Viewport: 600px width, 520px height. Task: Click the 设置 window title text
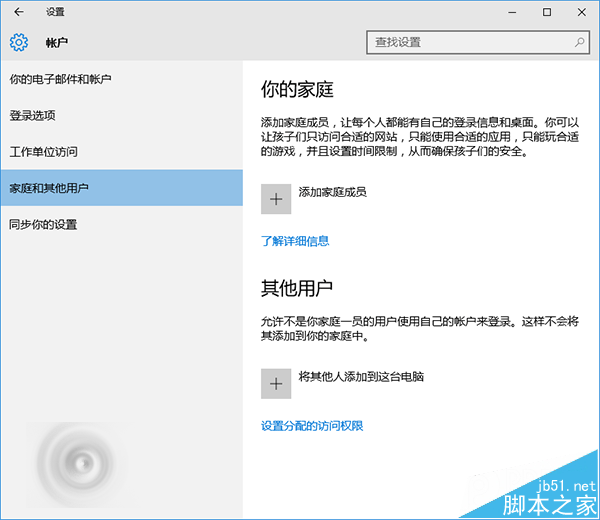click(55, 12)
